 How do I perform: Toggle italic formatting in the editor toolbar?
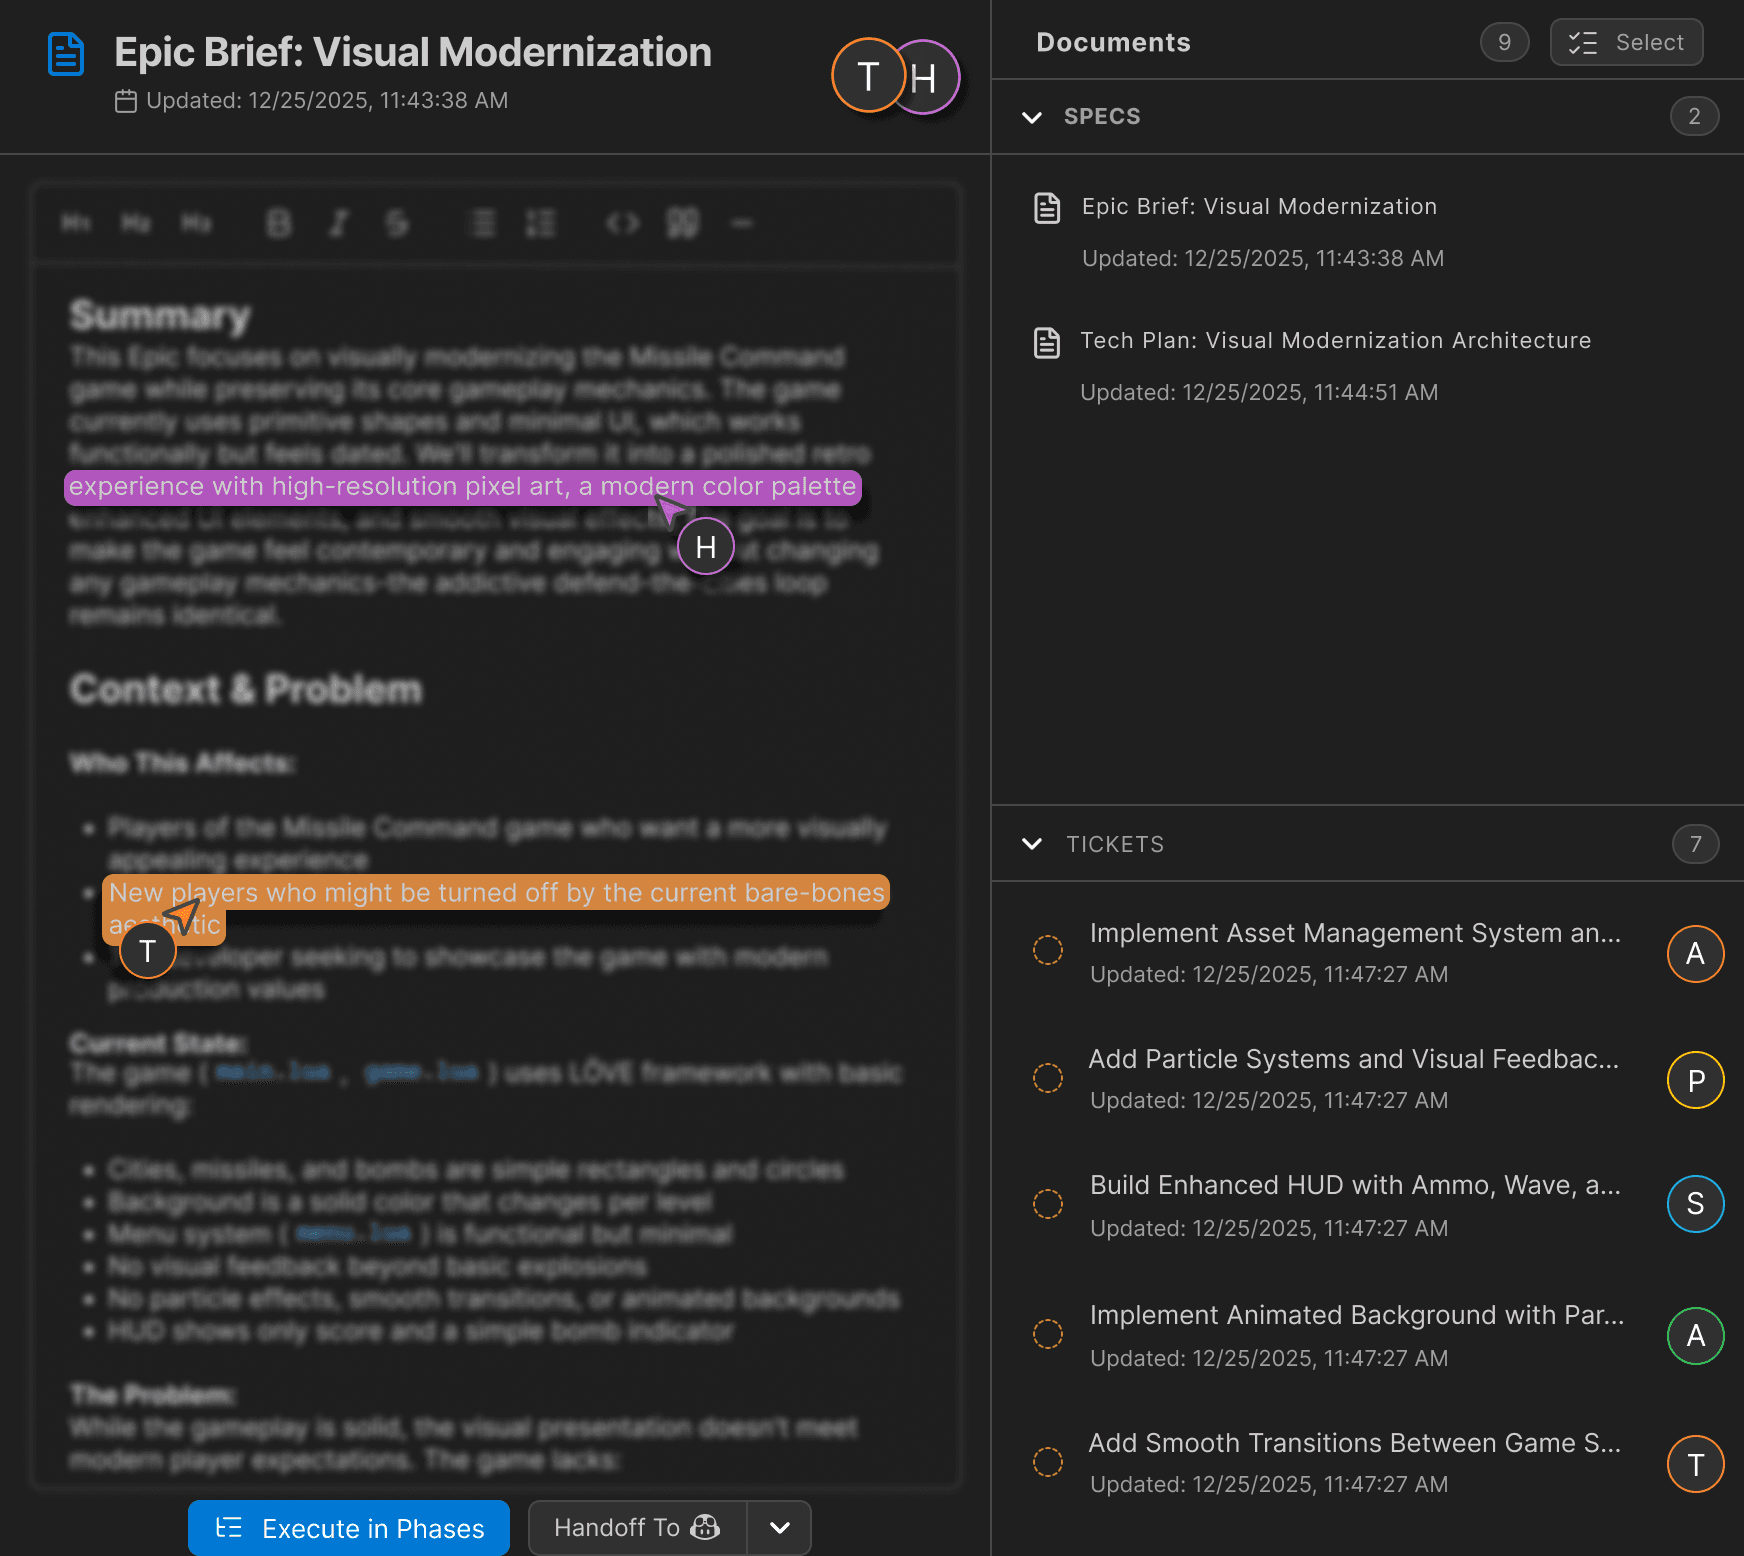[339, 223]
